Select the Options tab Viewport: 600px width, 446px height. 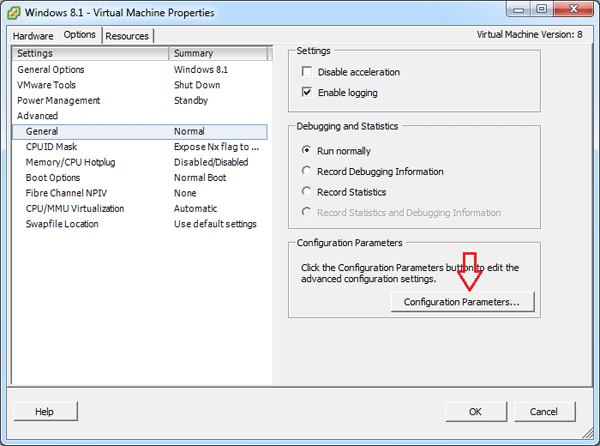[80, 35]
